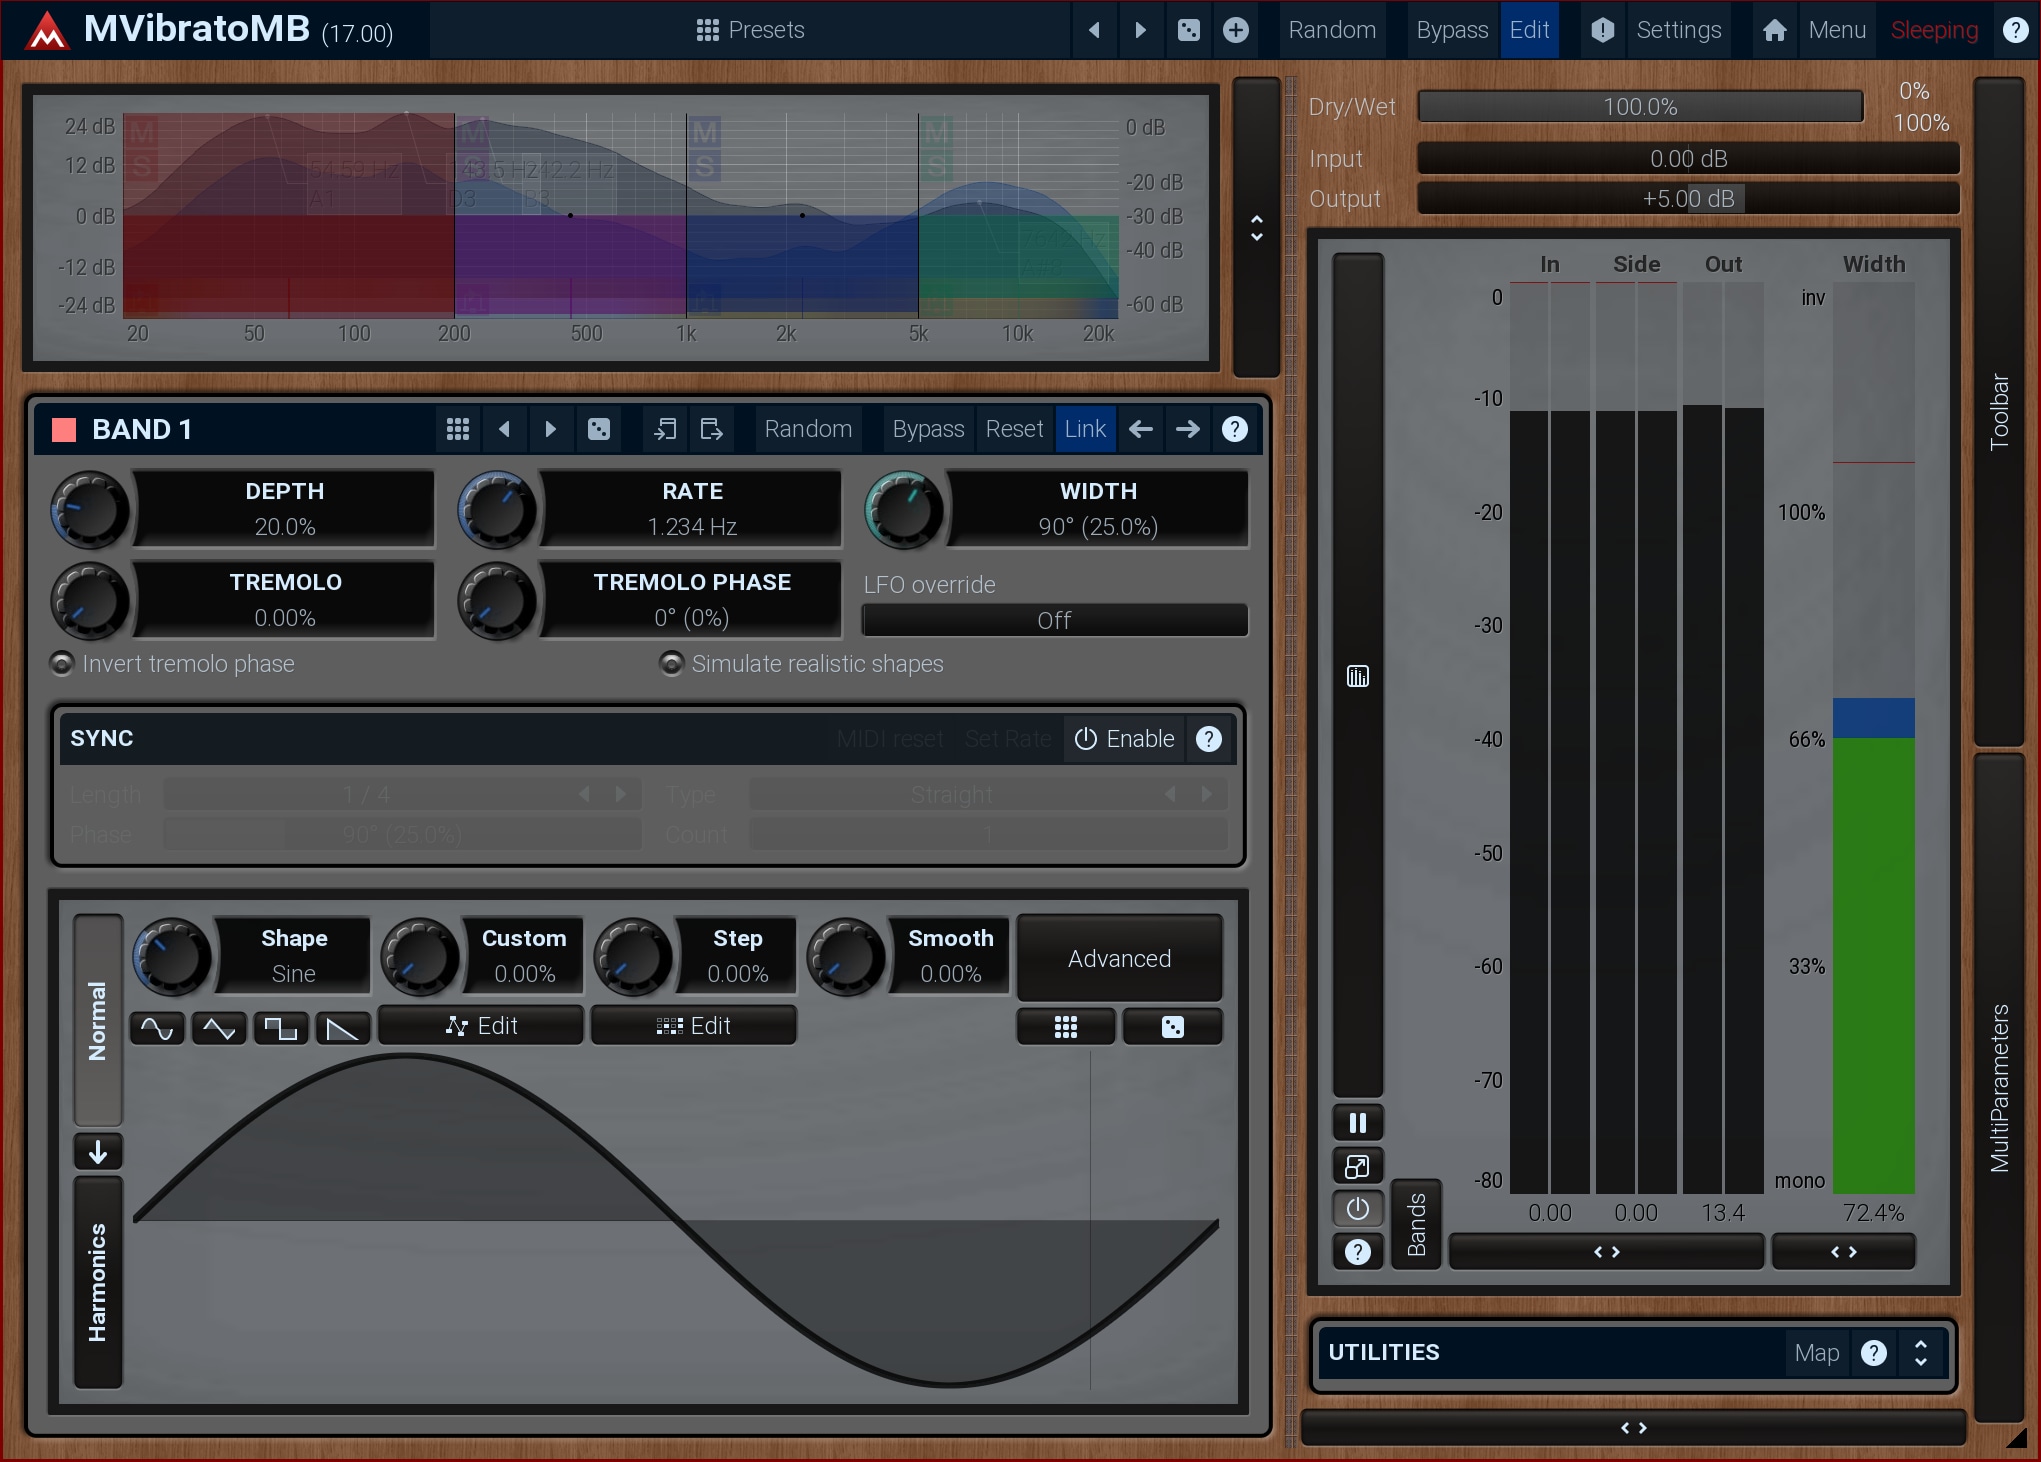Viewport: 2041px width, 1462px height.
Task: Click the Band 1 paste icon
Action: tap(711, 429)
